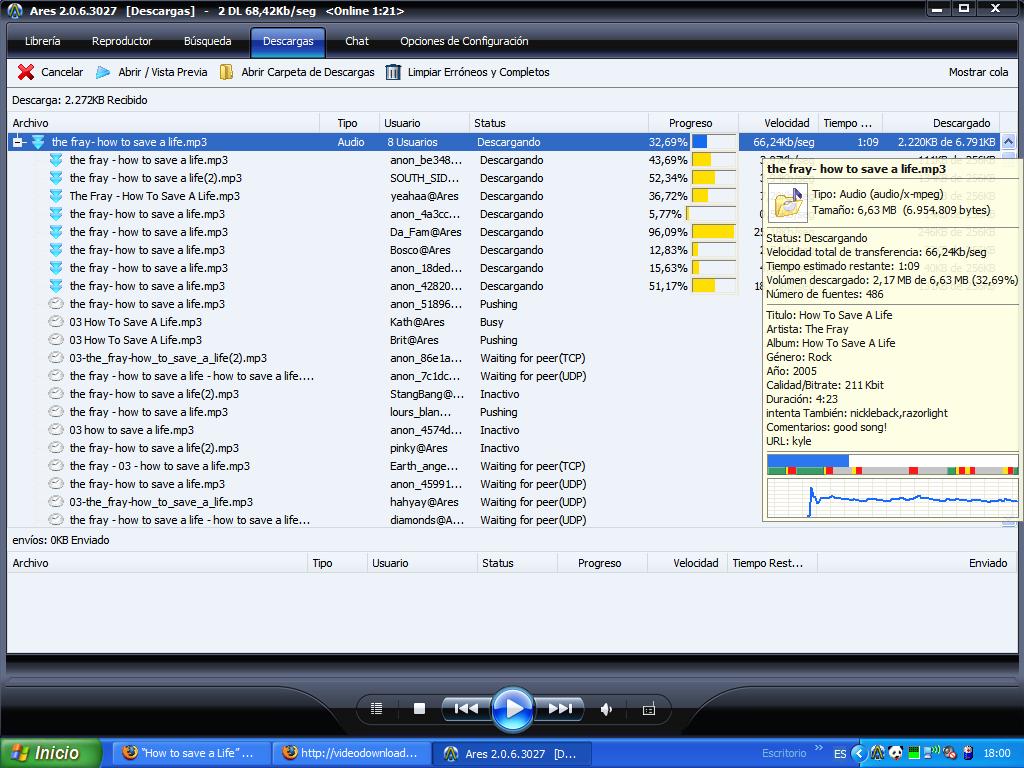Switch to the "How to save a Life" Firefox window
Viewport: 1024px width, 768px height.
coord(189,753)
